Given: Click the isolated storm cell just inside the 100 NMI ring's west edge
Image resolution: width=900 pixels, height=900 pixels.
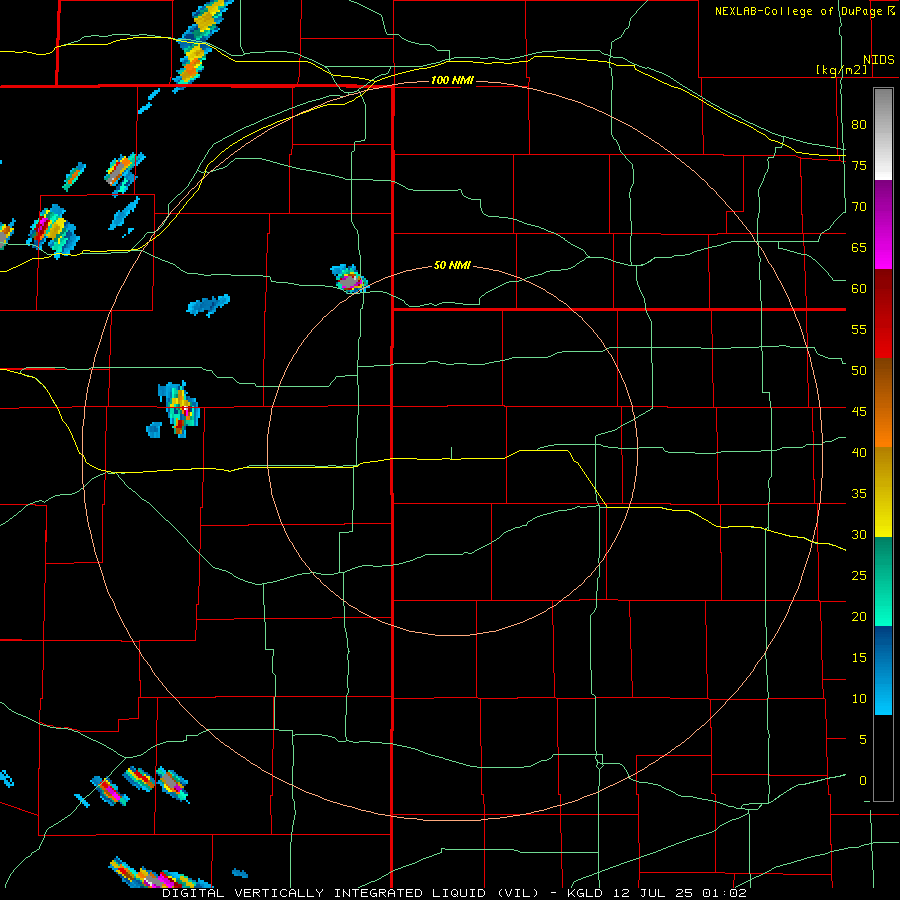Looking at the screenshot, I should click(x=179, y=410).
